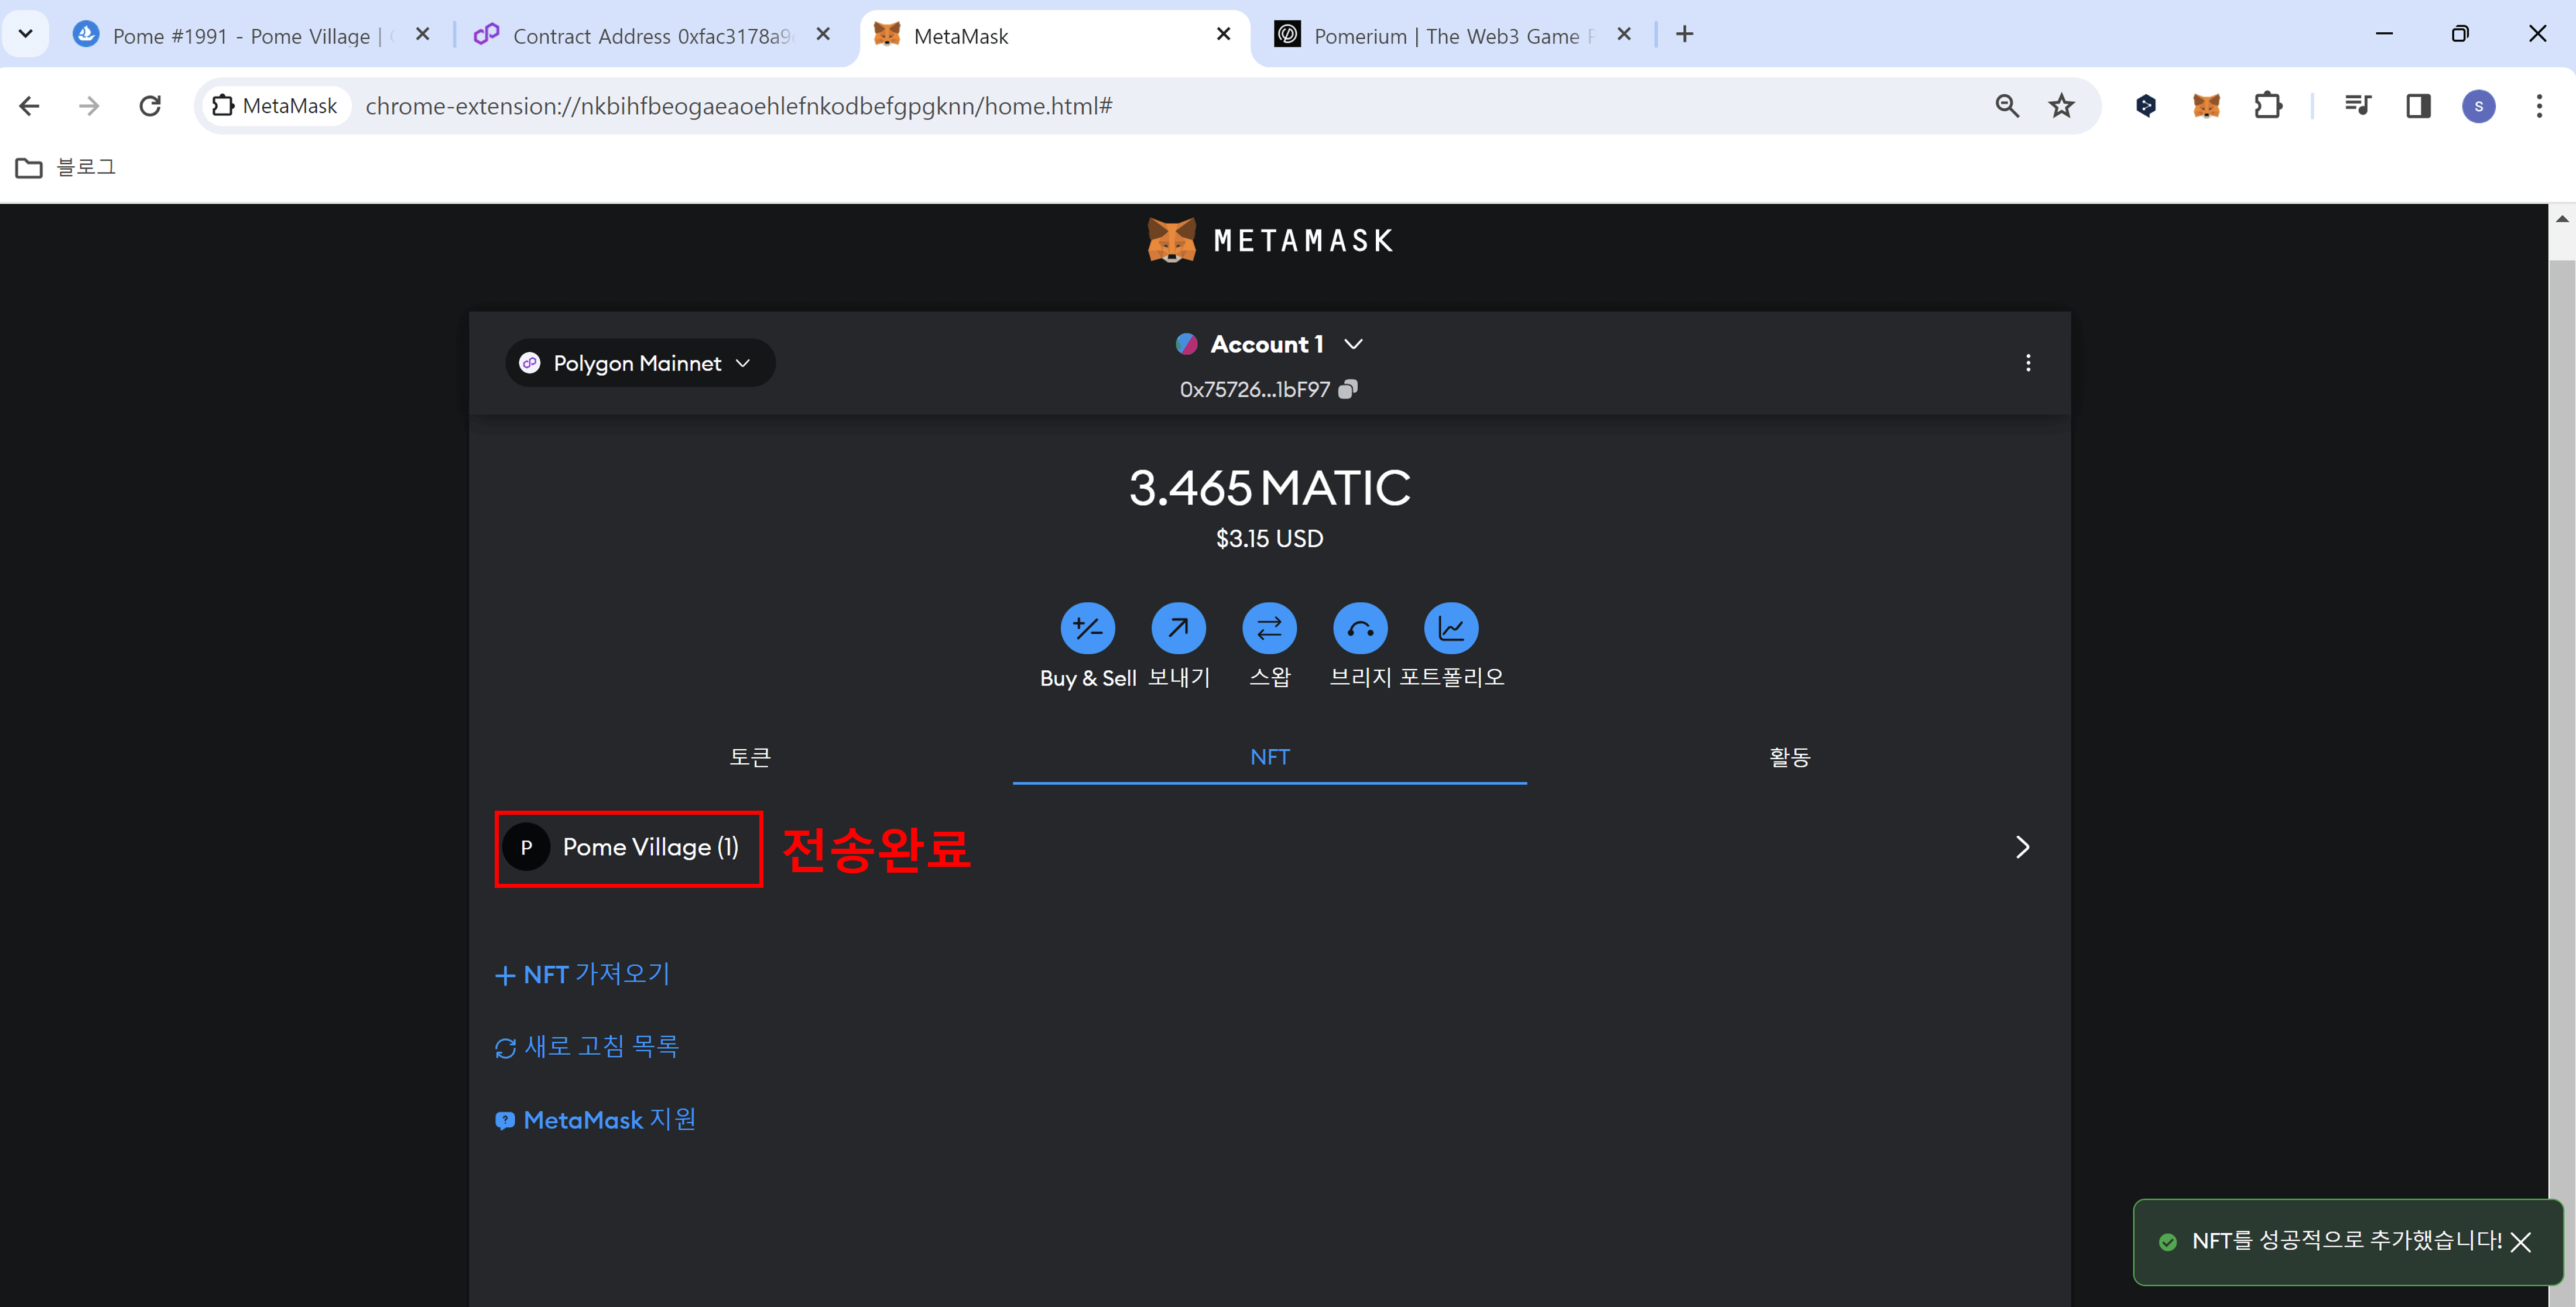This screenshot has height=1307, width=2576.
Task: Switch to the Tokens (토큰) tab
Action: [750, 757]
